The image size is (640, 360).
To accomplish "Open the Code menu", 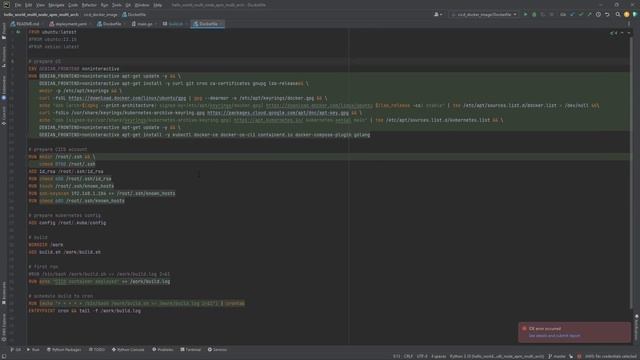I will coord(73,5).
